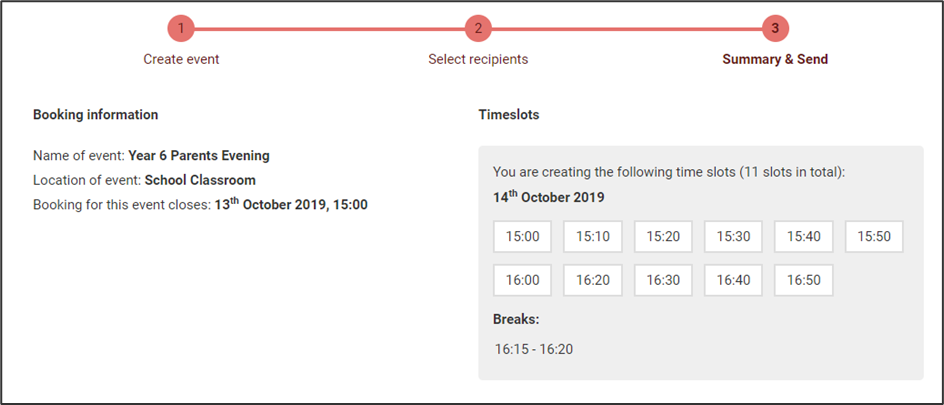
Task: Click the 16:15 - 16:20 break entry
Action: coord(534,349)
